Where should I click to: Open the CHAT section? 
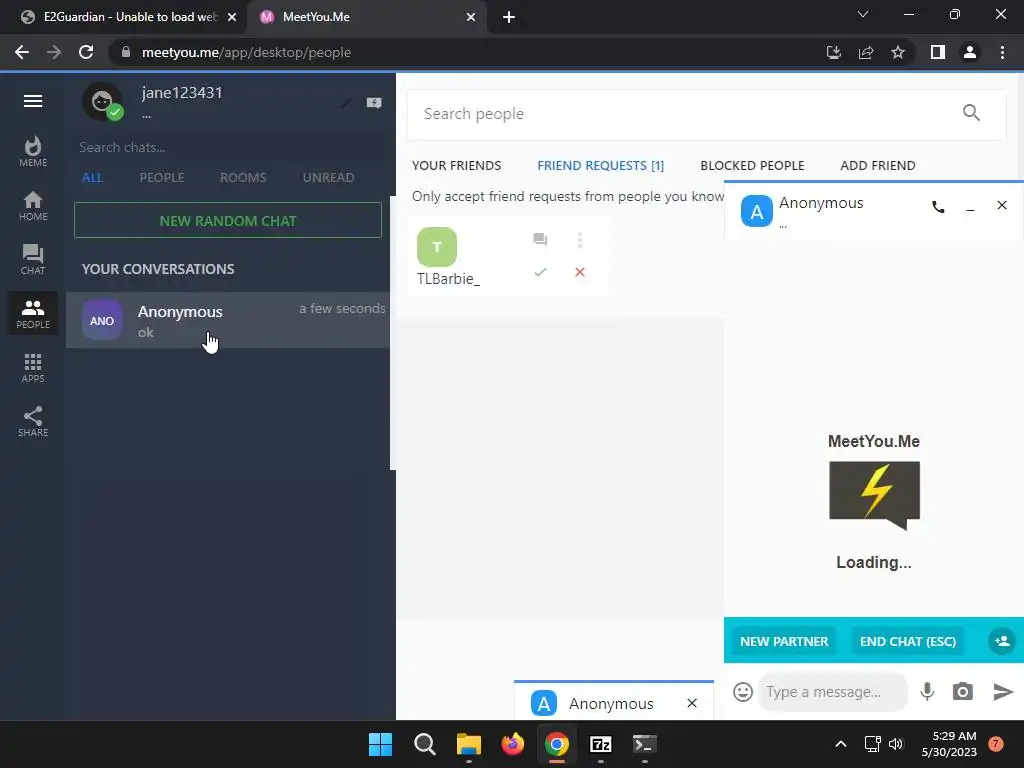point(33,260)
